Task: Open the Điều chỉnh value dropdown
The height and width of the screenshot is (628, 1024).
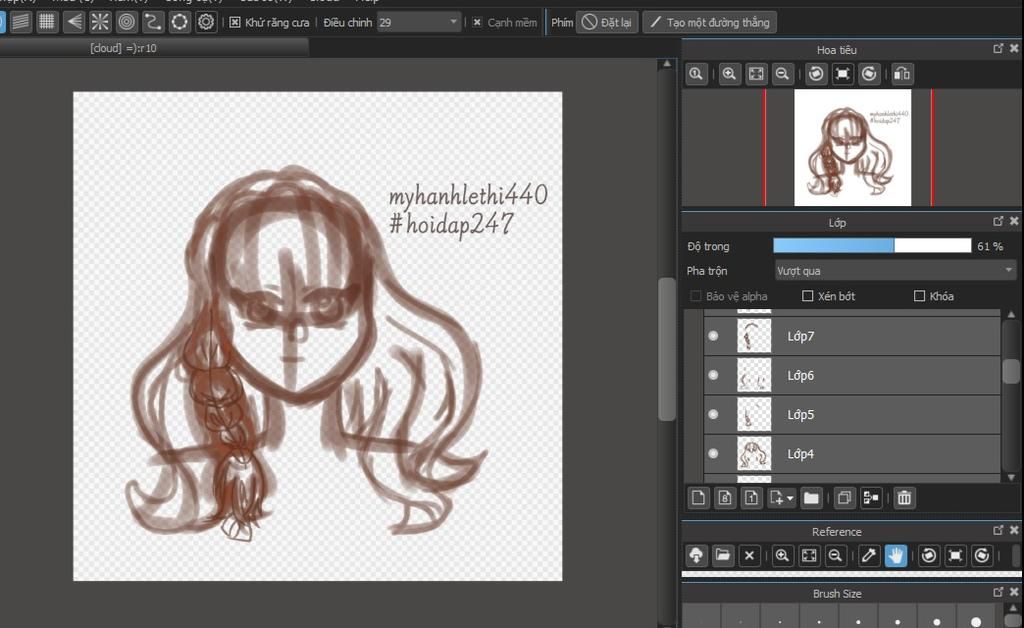Action: point(453,22)
